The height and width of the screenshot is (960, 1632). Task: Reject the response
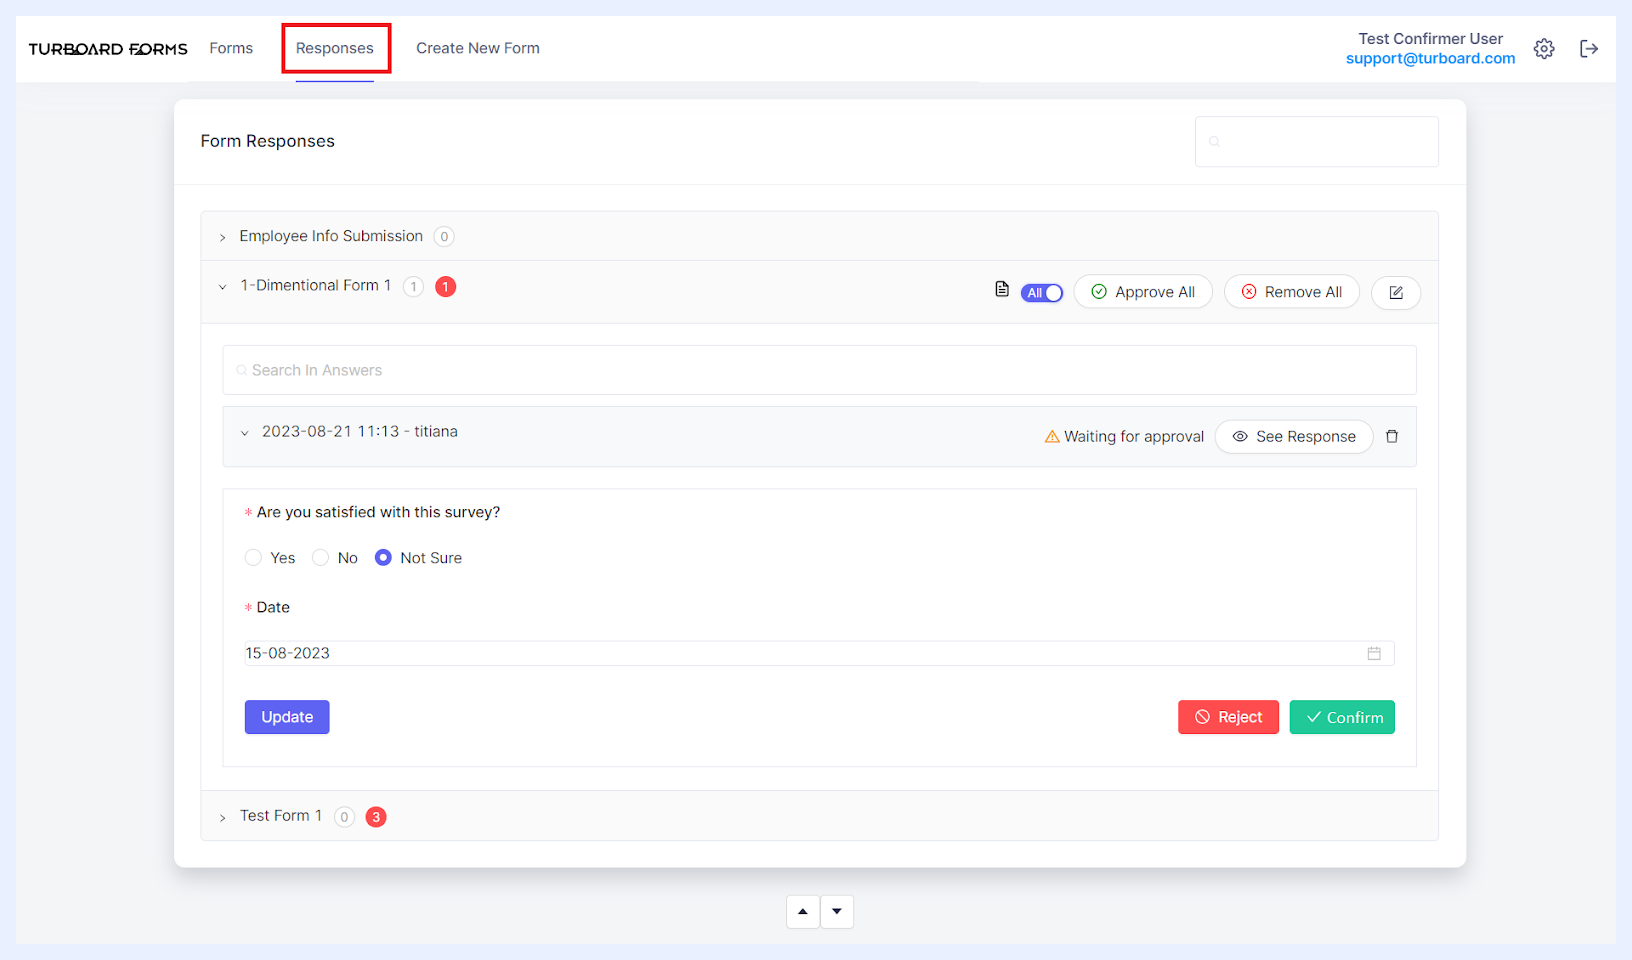(1228, 717)
